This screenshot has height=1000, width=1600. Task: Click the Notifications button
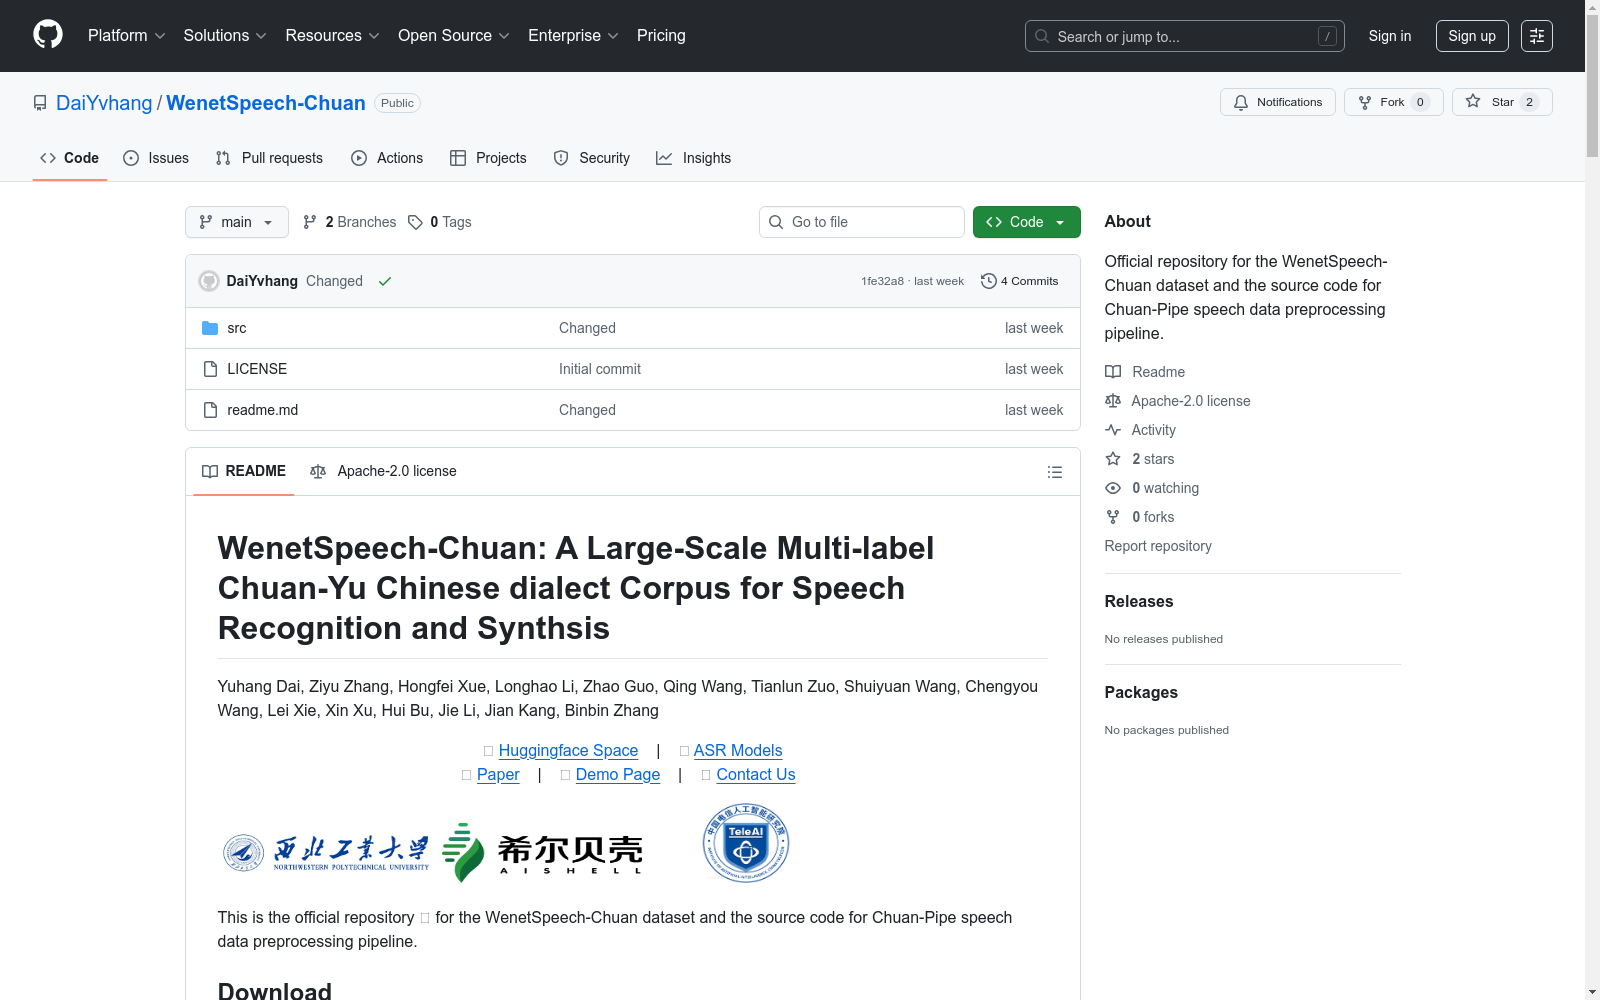tap(1278, 102)
